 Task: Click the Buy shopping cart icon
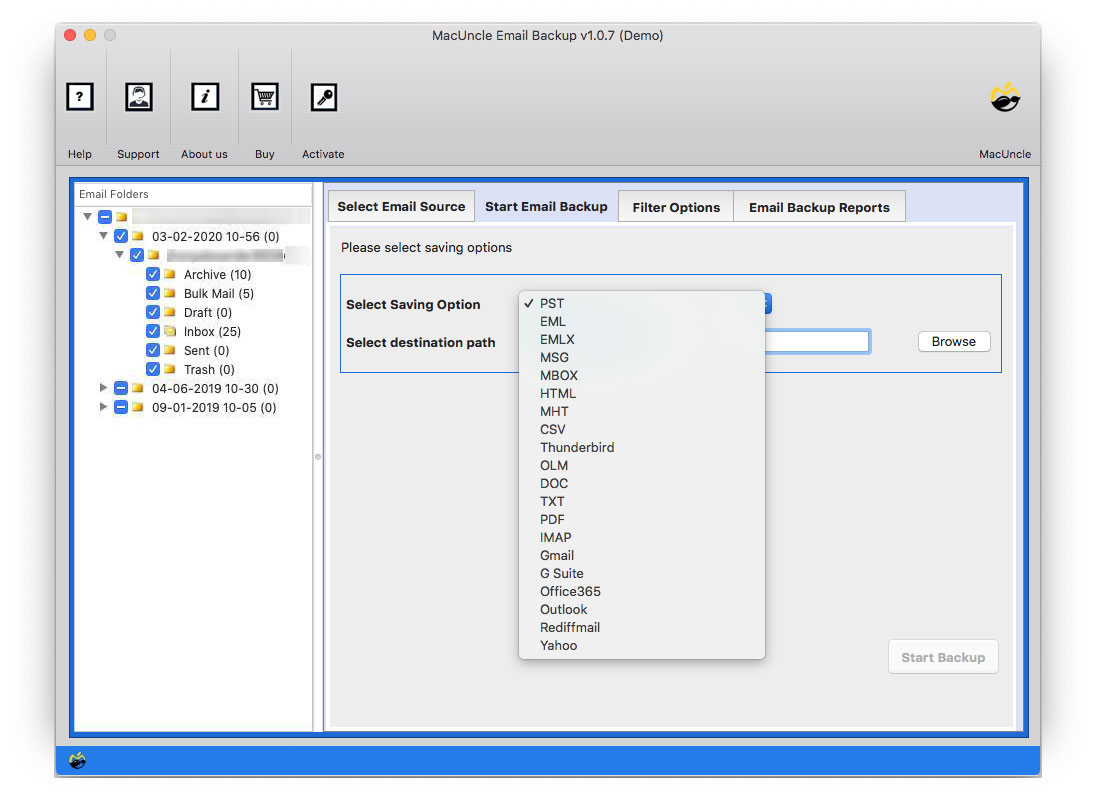pos(264,97)
